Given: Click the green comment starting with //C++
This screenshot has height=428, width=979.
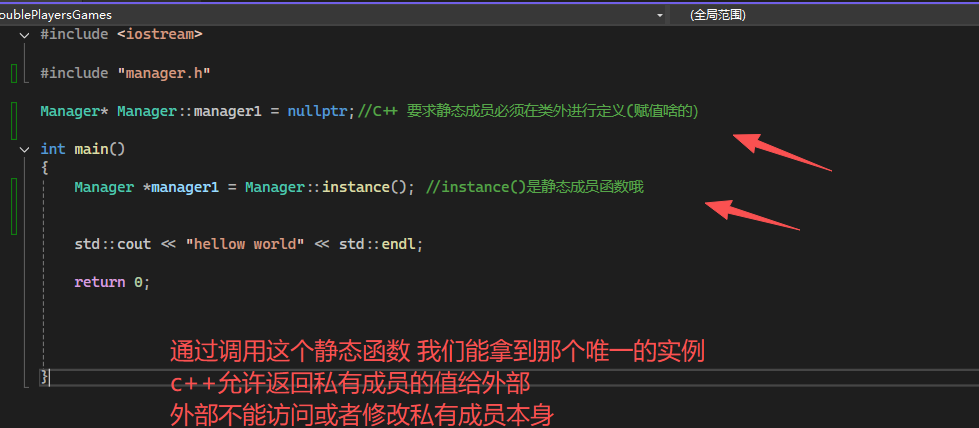Looking at the screenshot, I should coord(528,111).
